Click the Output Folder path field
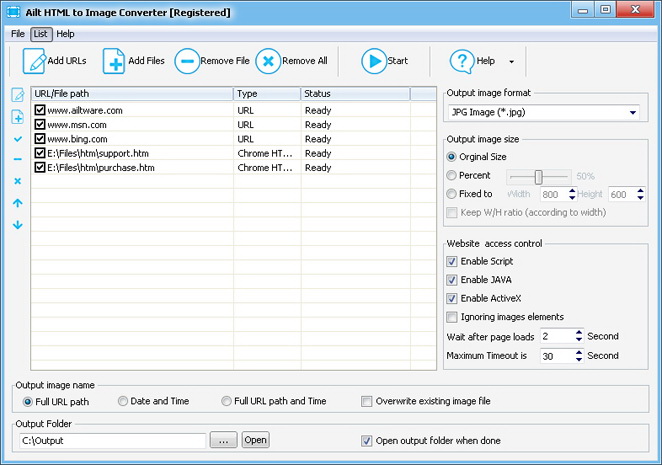The image size is (662, 465). pyautogui.click(x=112, y=440)
